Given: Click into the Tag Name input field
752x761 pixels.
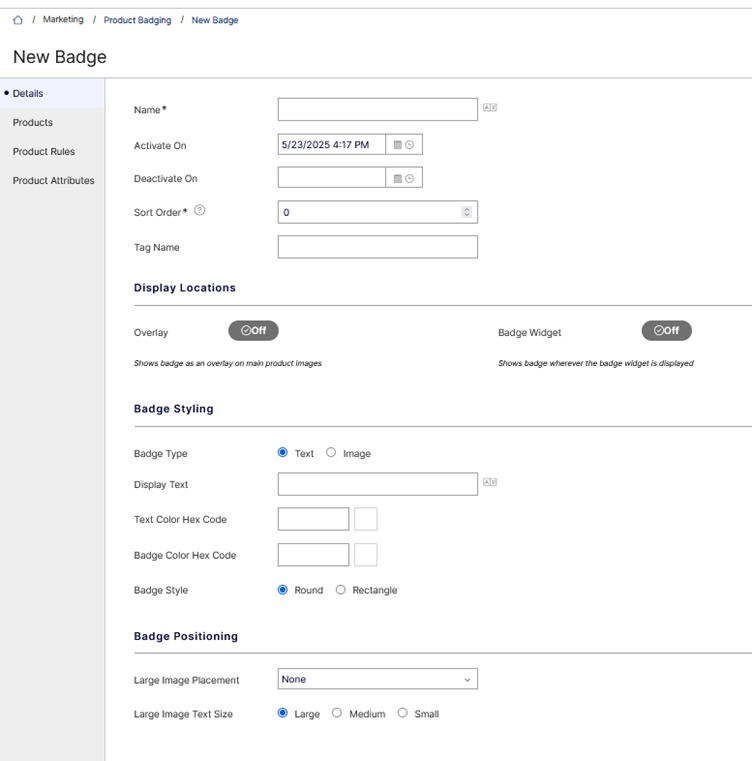Looking at the screenshot, I should pyautogui.click(x=377, y=247).
